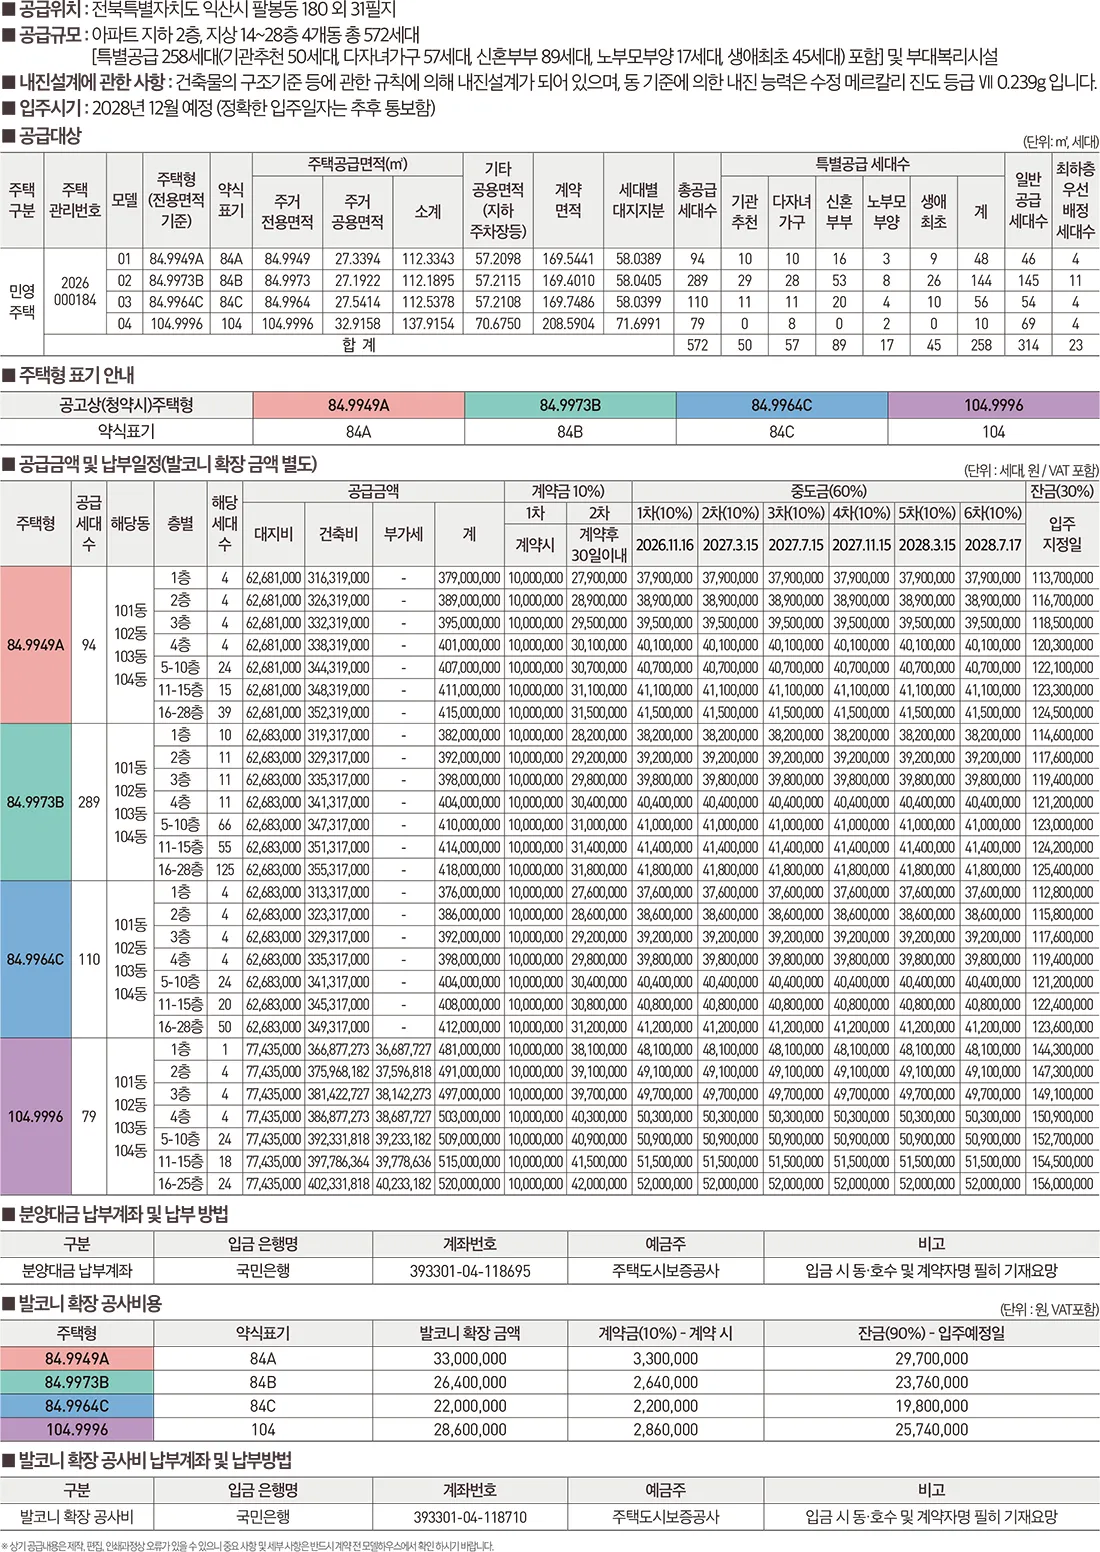Image resolution: width=1100 pixels, height=1552 pixels.
Task: Select the 주택형 표기 안내 heading
Action: tap(68, 375)
